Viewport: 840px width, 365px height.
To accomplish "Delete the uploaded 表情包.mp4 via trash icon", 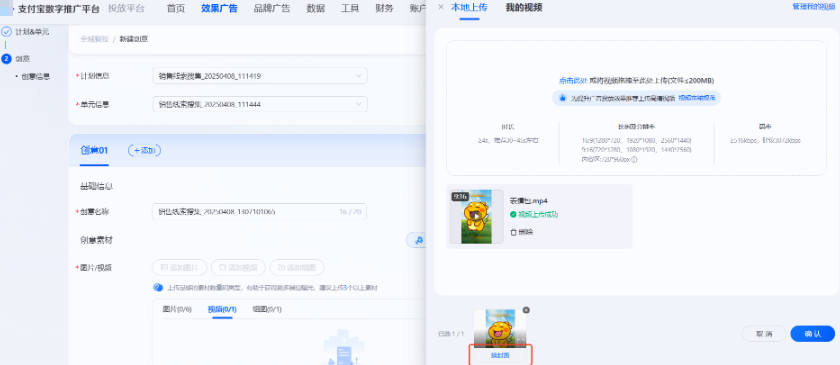I will coord(513,232).
